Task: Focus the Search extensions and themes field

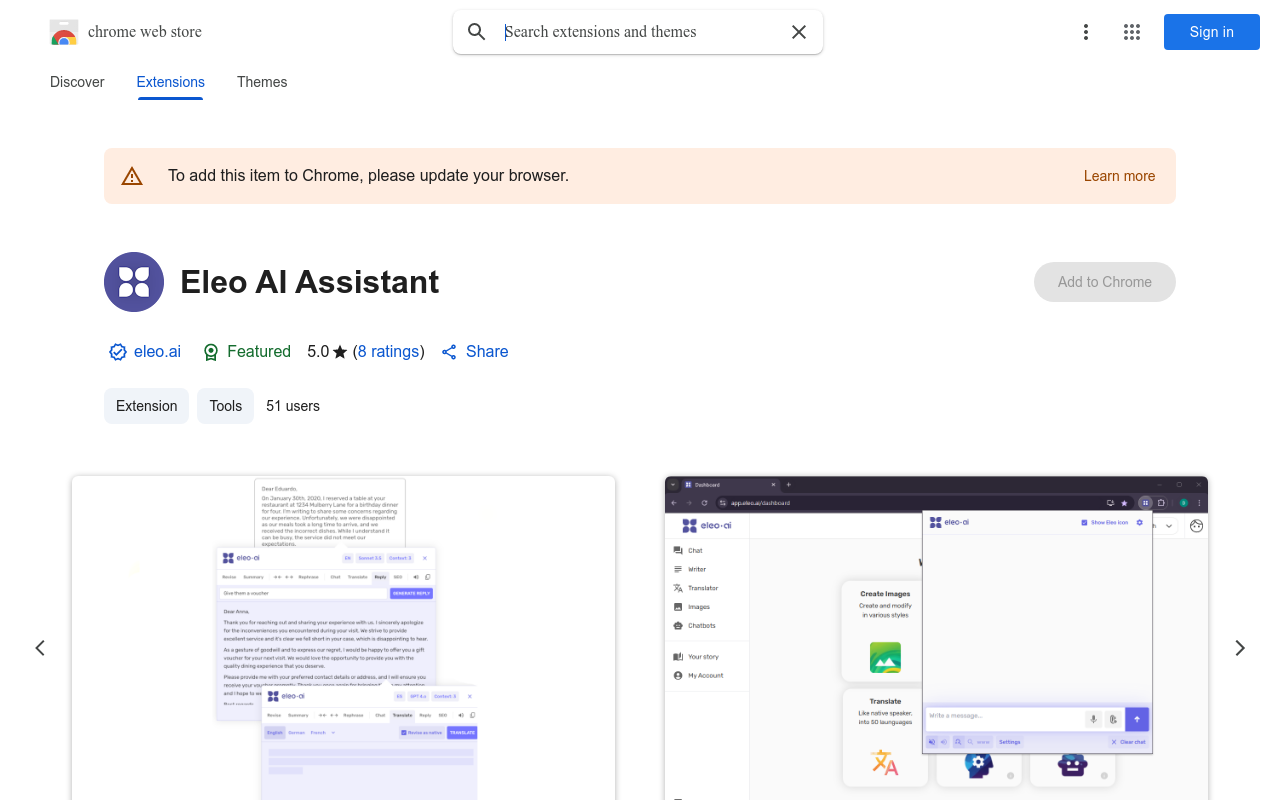Action: tap(640, 32)
